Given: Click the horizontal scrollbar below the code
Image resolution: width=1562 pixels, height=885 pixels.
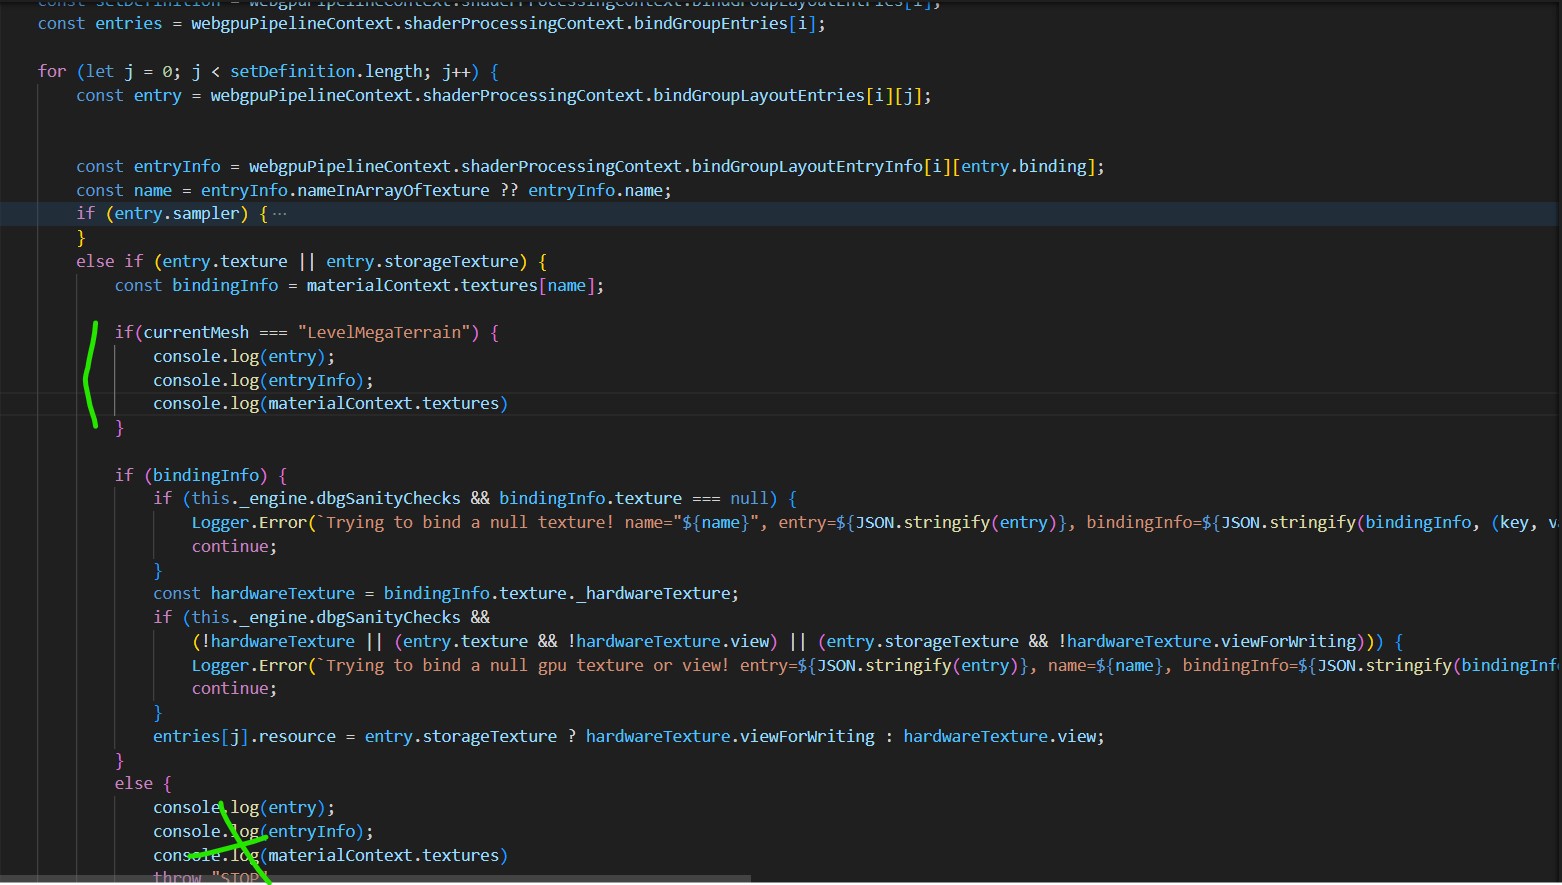Looking at the screenshot, I should (x=375, y=879).
